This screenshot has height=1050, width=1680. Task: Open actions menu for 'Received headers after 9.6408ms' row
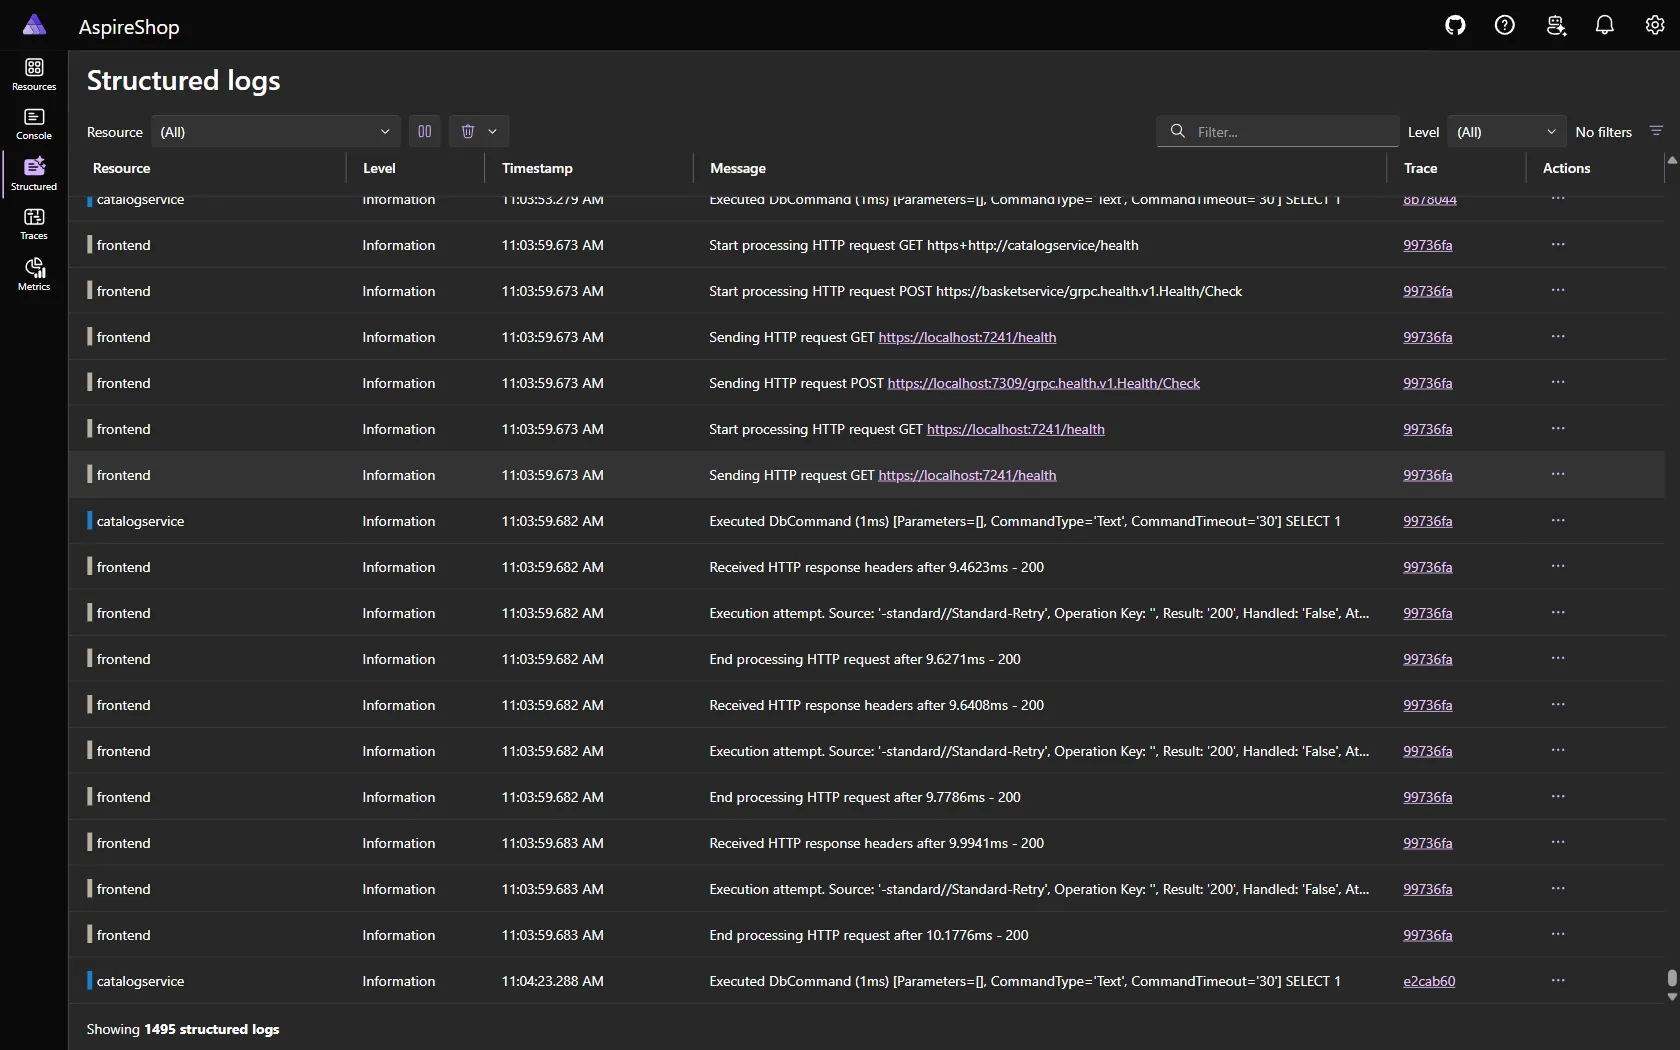1558,704
